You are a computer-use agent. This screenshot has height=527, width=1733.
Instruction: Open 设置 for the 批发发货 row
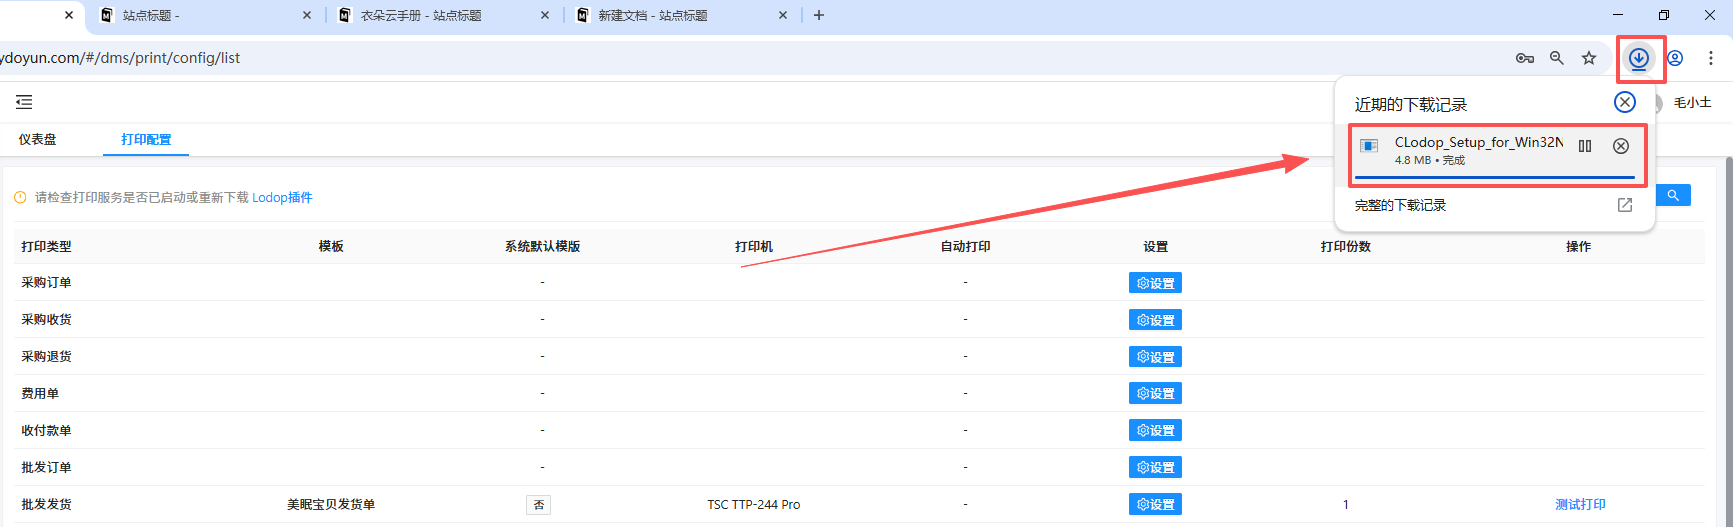[1155, 505]
